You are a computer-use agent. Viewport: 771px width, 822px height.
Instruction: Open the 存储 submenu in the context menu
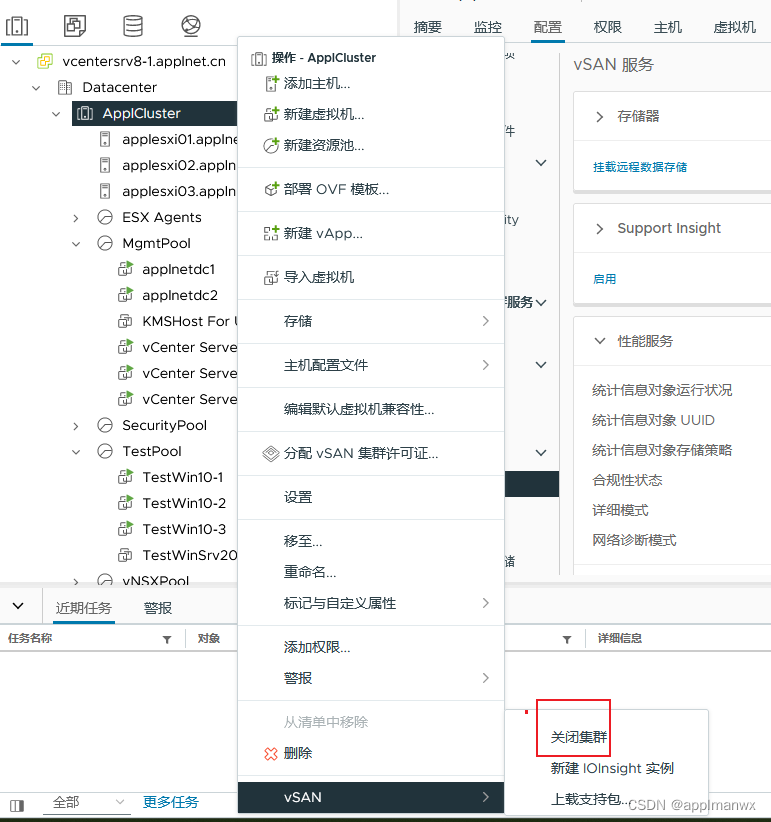click(371, 321)
